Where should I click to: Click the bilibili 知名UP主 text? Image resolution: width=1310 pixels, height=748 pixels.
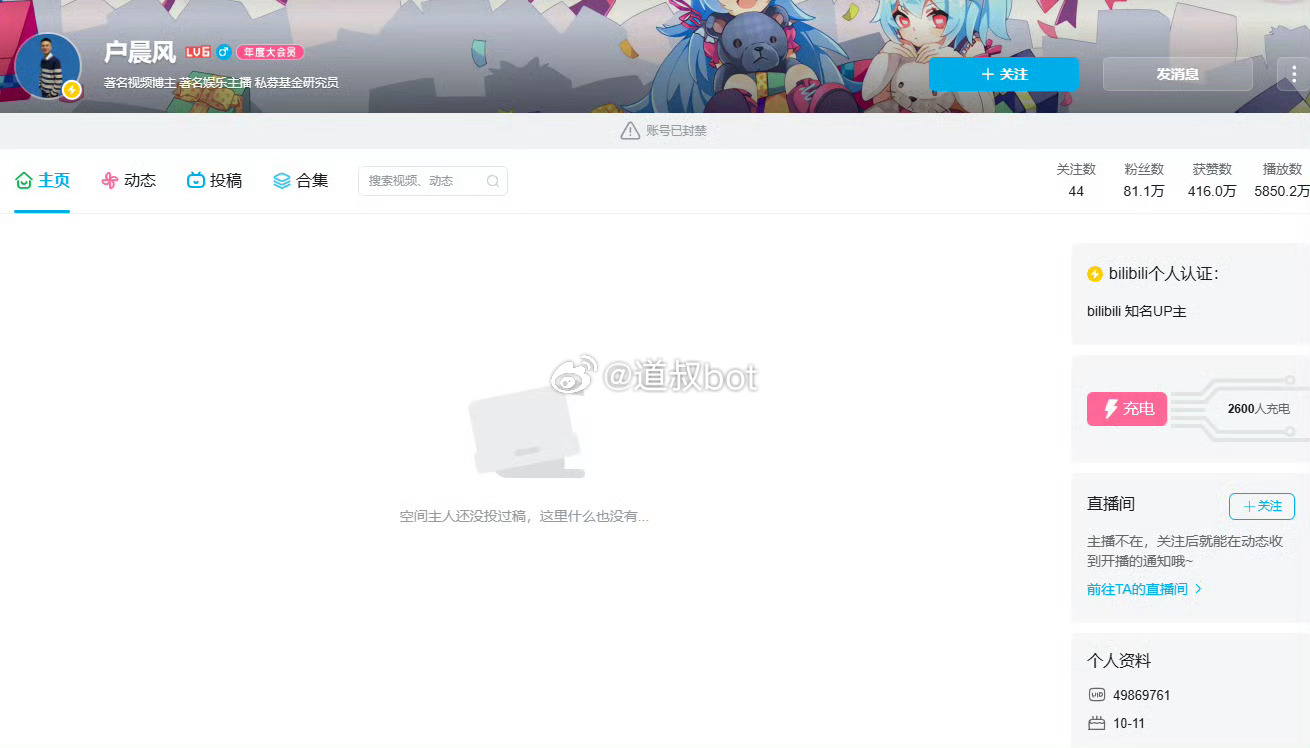(1137, 311)
